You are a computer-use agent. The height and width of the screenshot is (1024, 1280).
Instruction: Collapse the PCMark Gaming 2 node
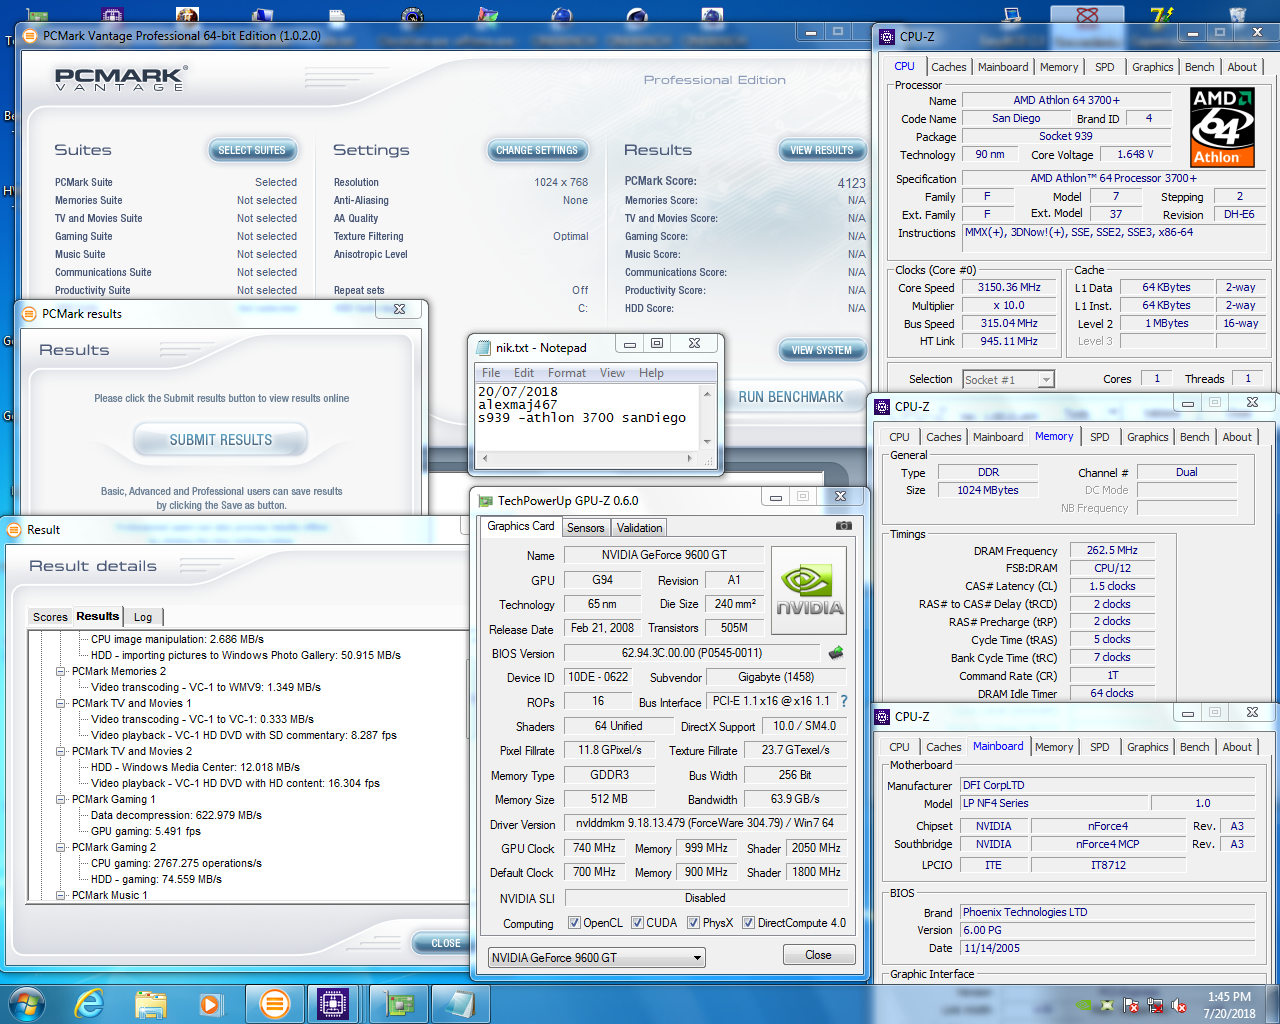tap(61, 848)
